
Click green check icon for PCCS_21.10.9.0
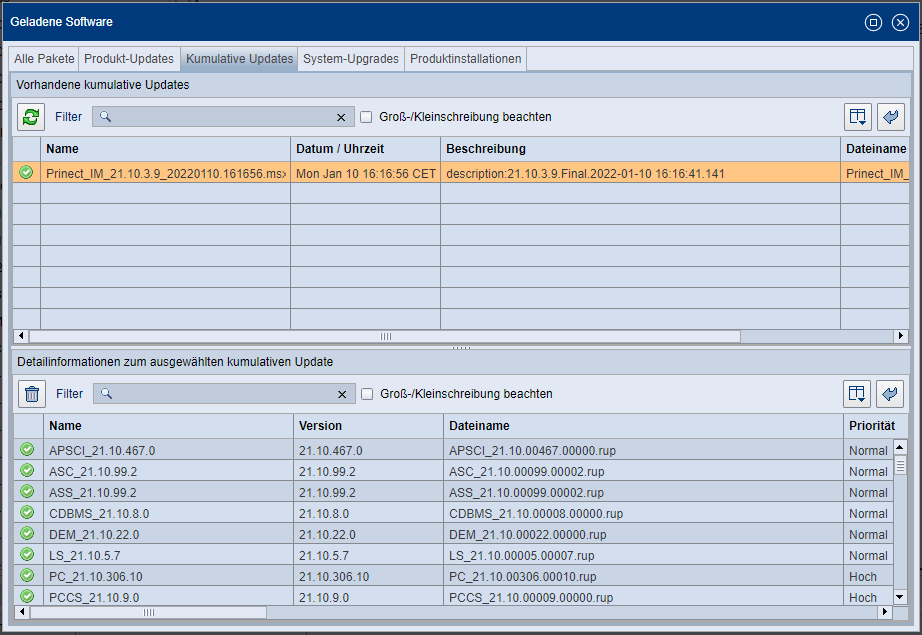27,596
